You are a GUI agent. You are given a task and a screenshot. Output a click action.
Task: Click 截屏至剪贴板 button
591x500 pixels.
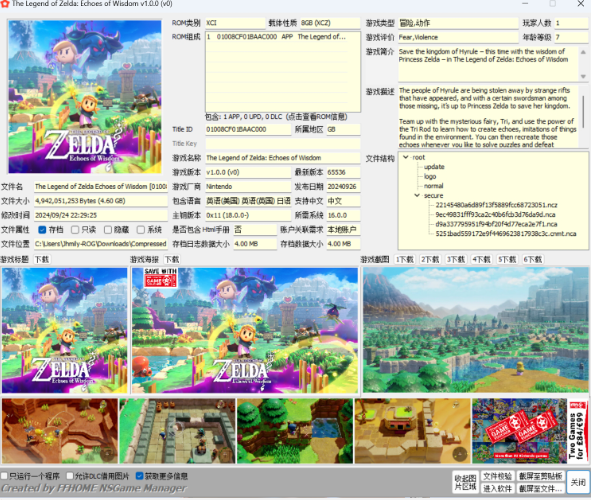click(x=540, y=476)
